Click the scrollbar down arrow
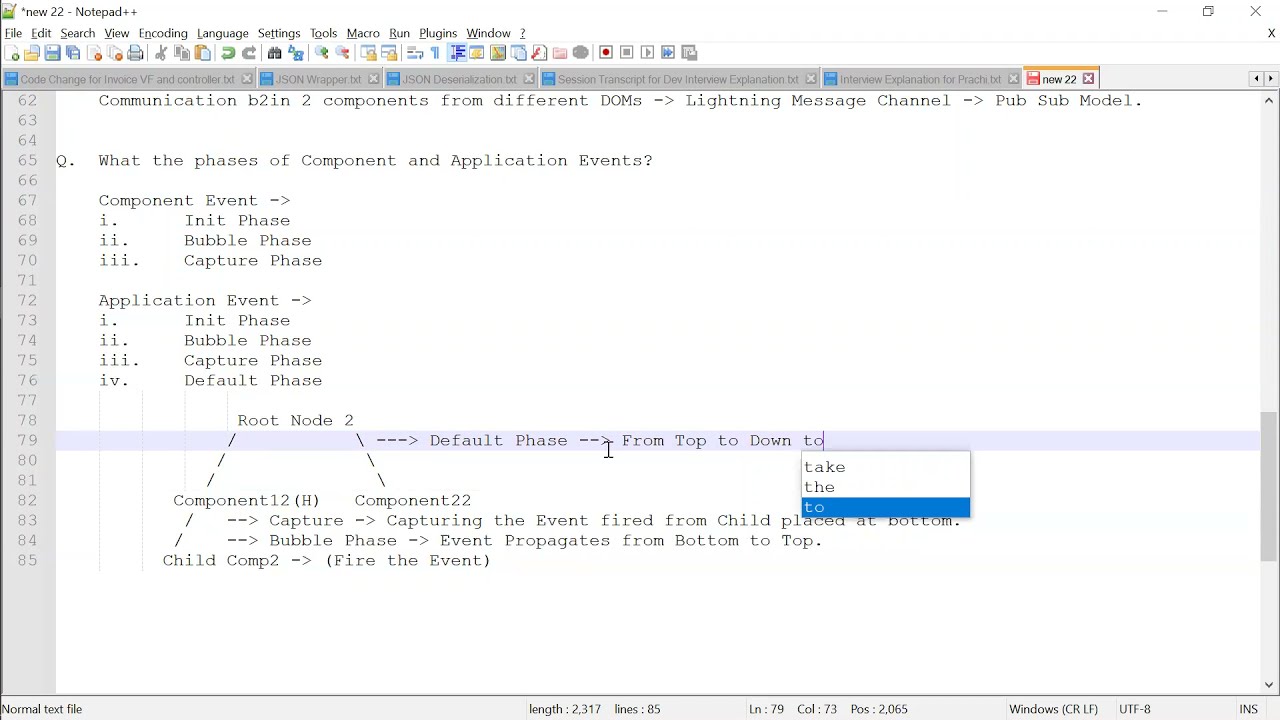 (x=1269, y=686)
